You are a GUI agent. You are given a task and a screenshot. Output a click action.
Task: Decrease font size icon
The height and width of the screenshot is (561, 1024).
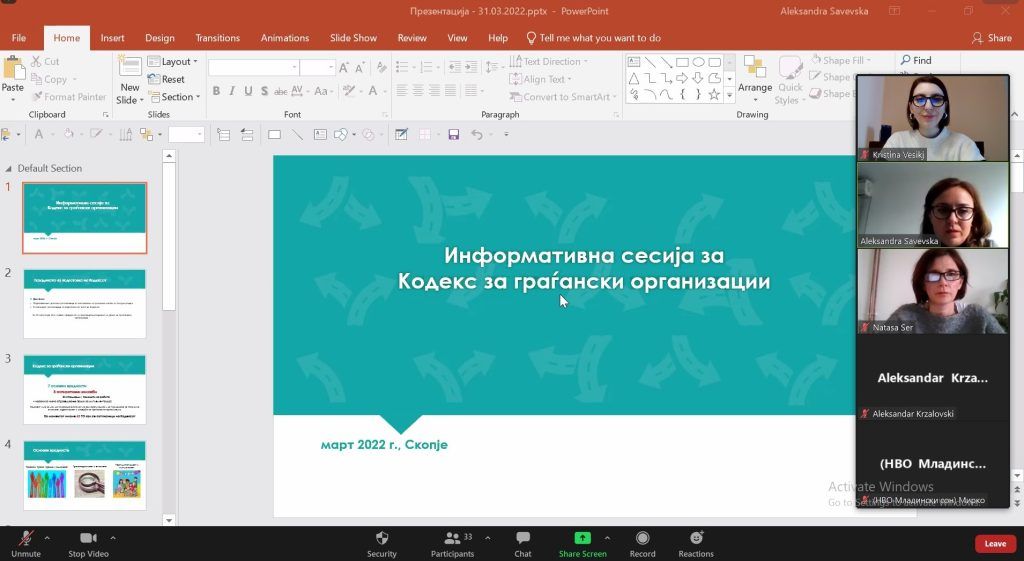pos(359,67)
